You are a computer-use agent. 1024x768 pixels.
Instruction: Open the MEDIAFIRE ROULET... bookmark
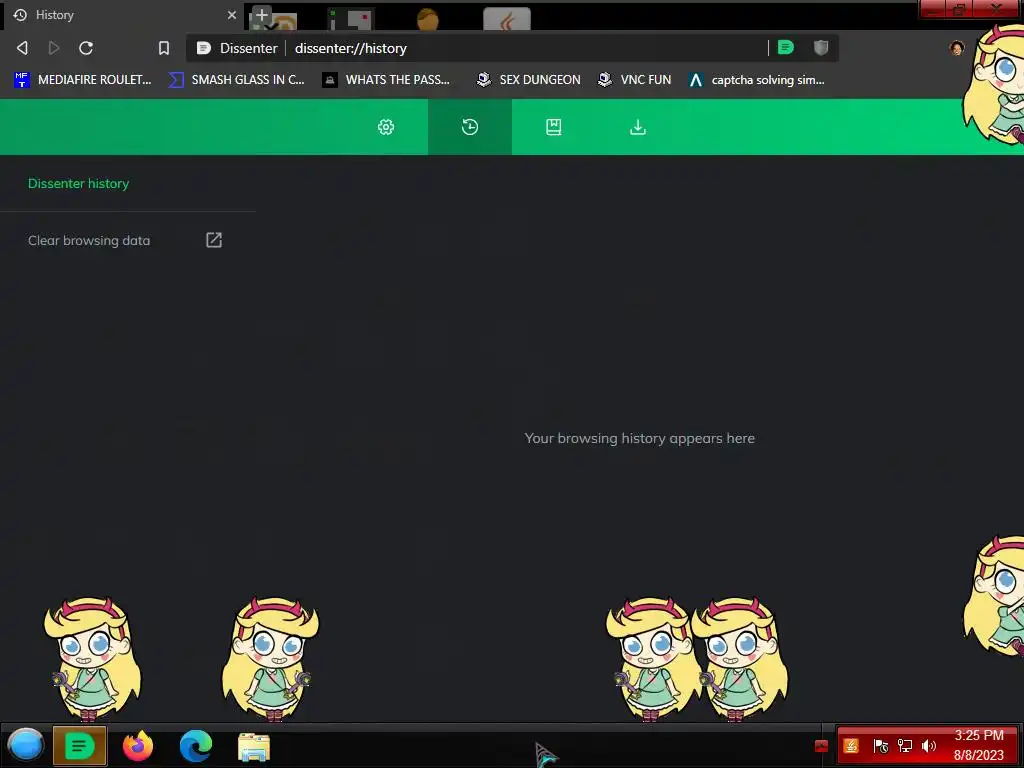pyautogui.click(x=82, y=80)
